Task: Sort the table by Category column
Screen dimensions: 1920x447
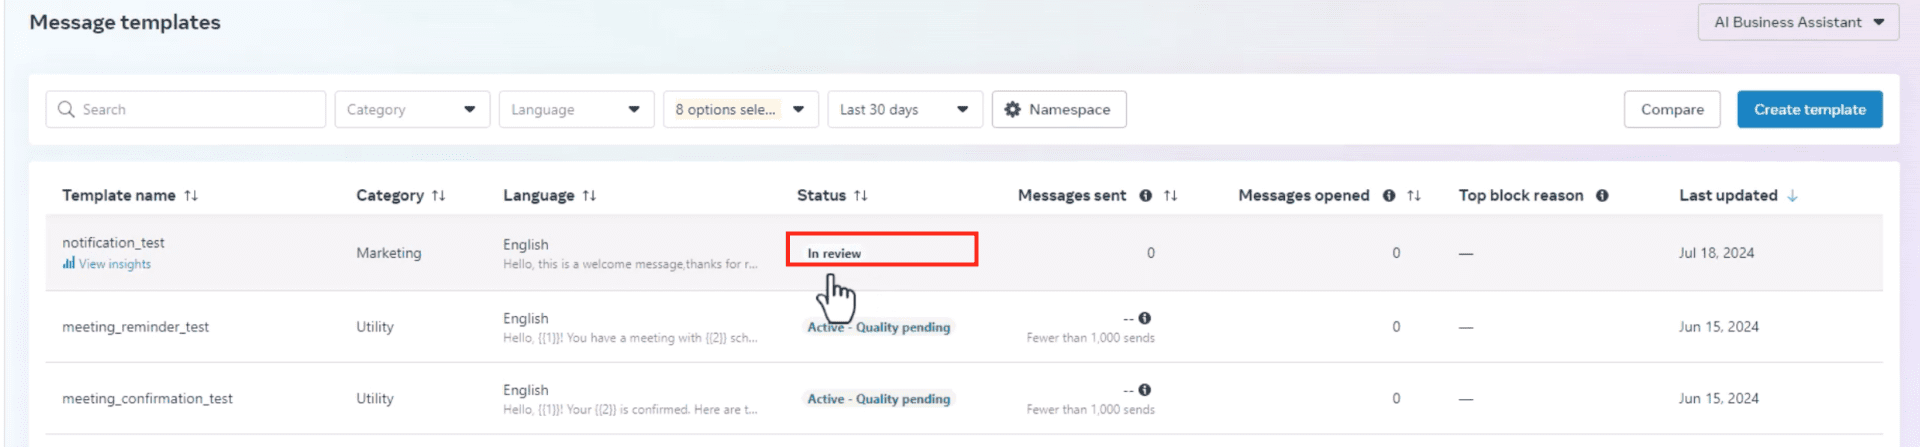Action: click(x=438, y=196)
